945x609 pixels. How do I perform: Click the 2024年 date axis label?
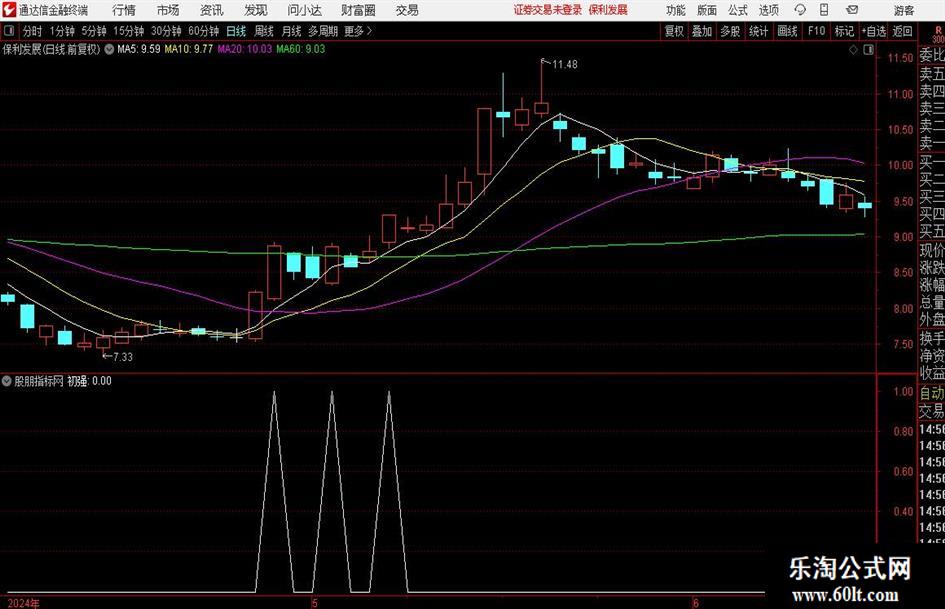click(x=24, y=603)
